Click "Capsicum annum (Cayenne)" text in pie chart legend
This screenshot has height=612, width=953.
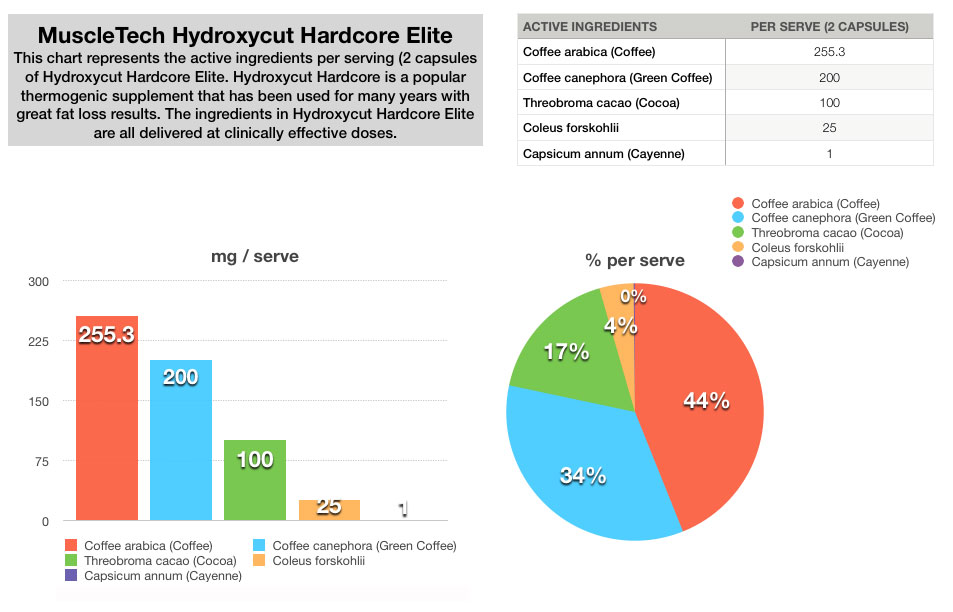830,262
